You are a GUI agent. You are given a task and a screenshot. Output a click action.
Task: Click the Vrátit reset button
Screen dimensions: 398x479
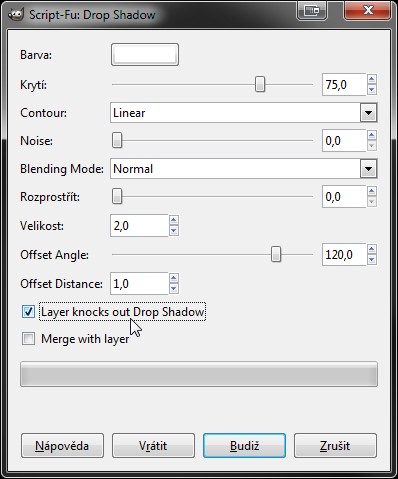tap(153, 446)
